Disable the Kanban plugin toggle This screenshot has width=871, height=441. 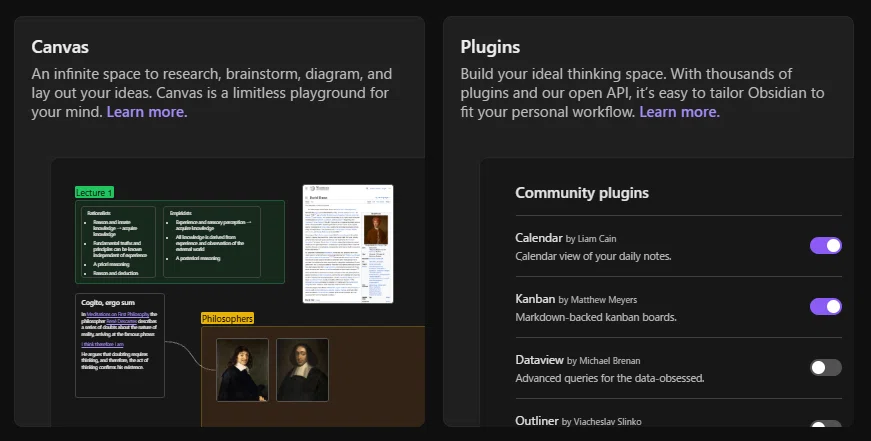(825, 307)
